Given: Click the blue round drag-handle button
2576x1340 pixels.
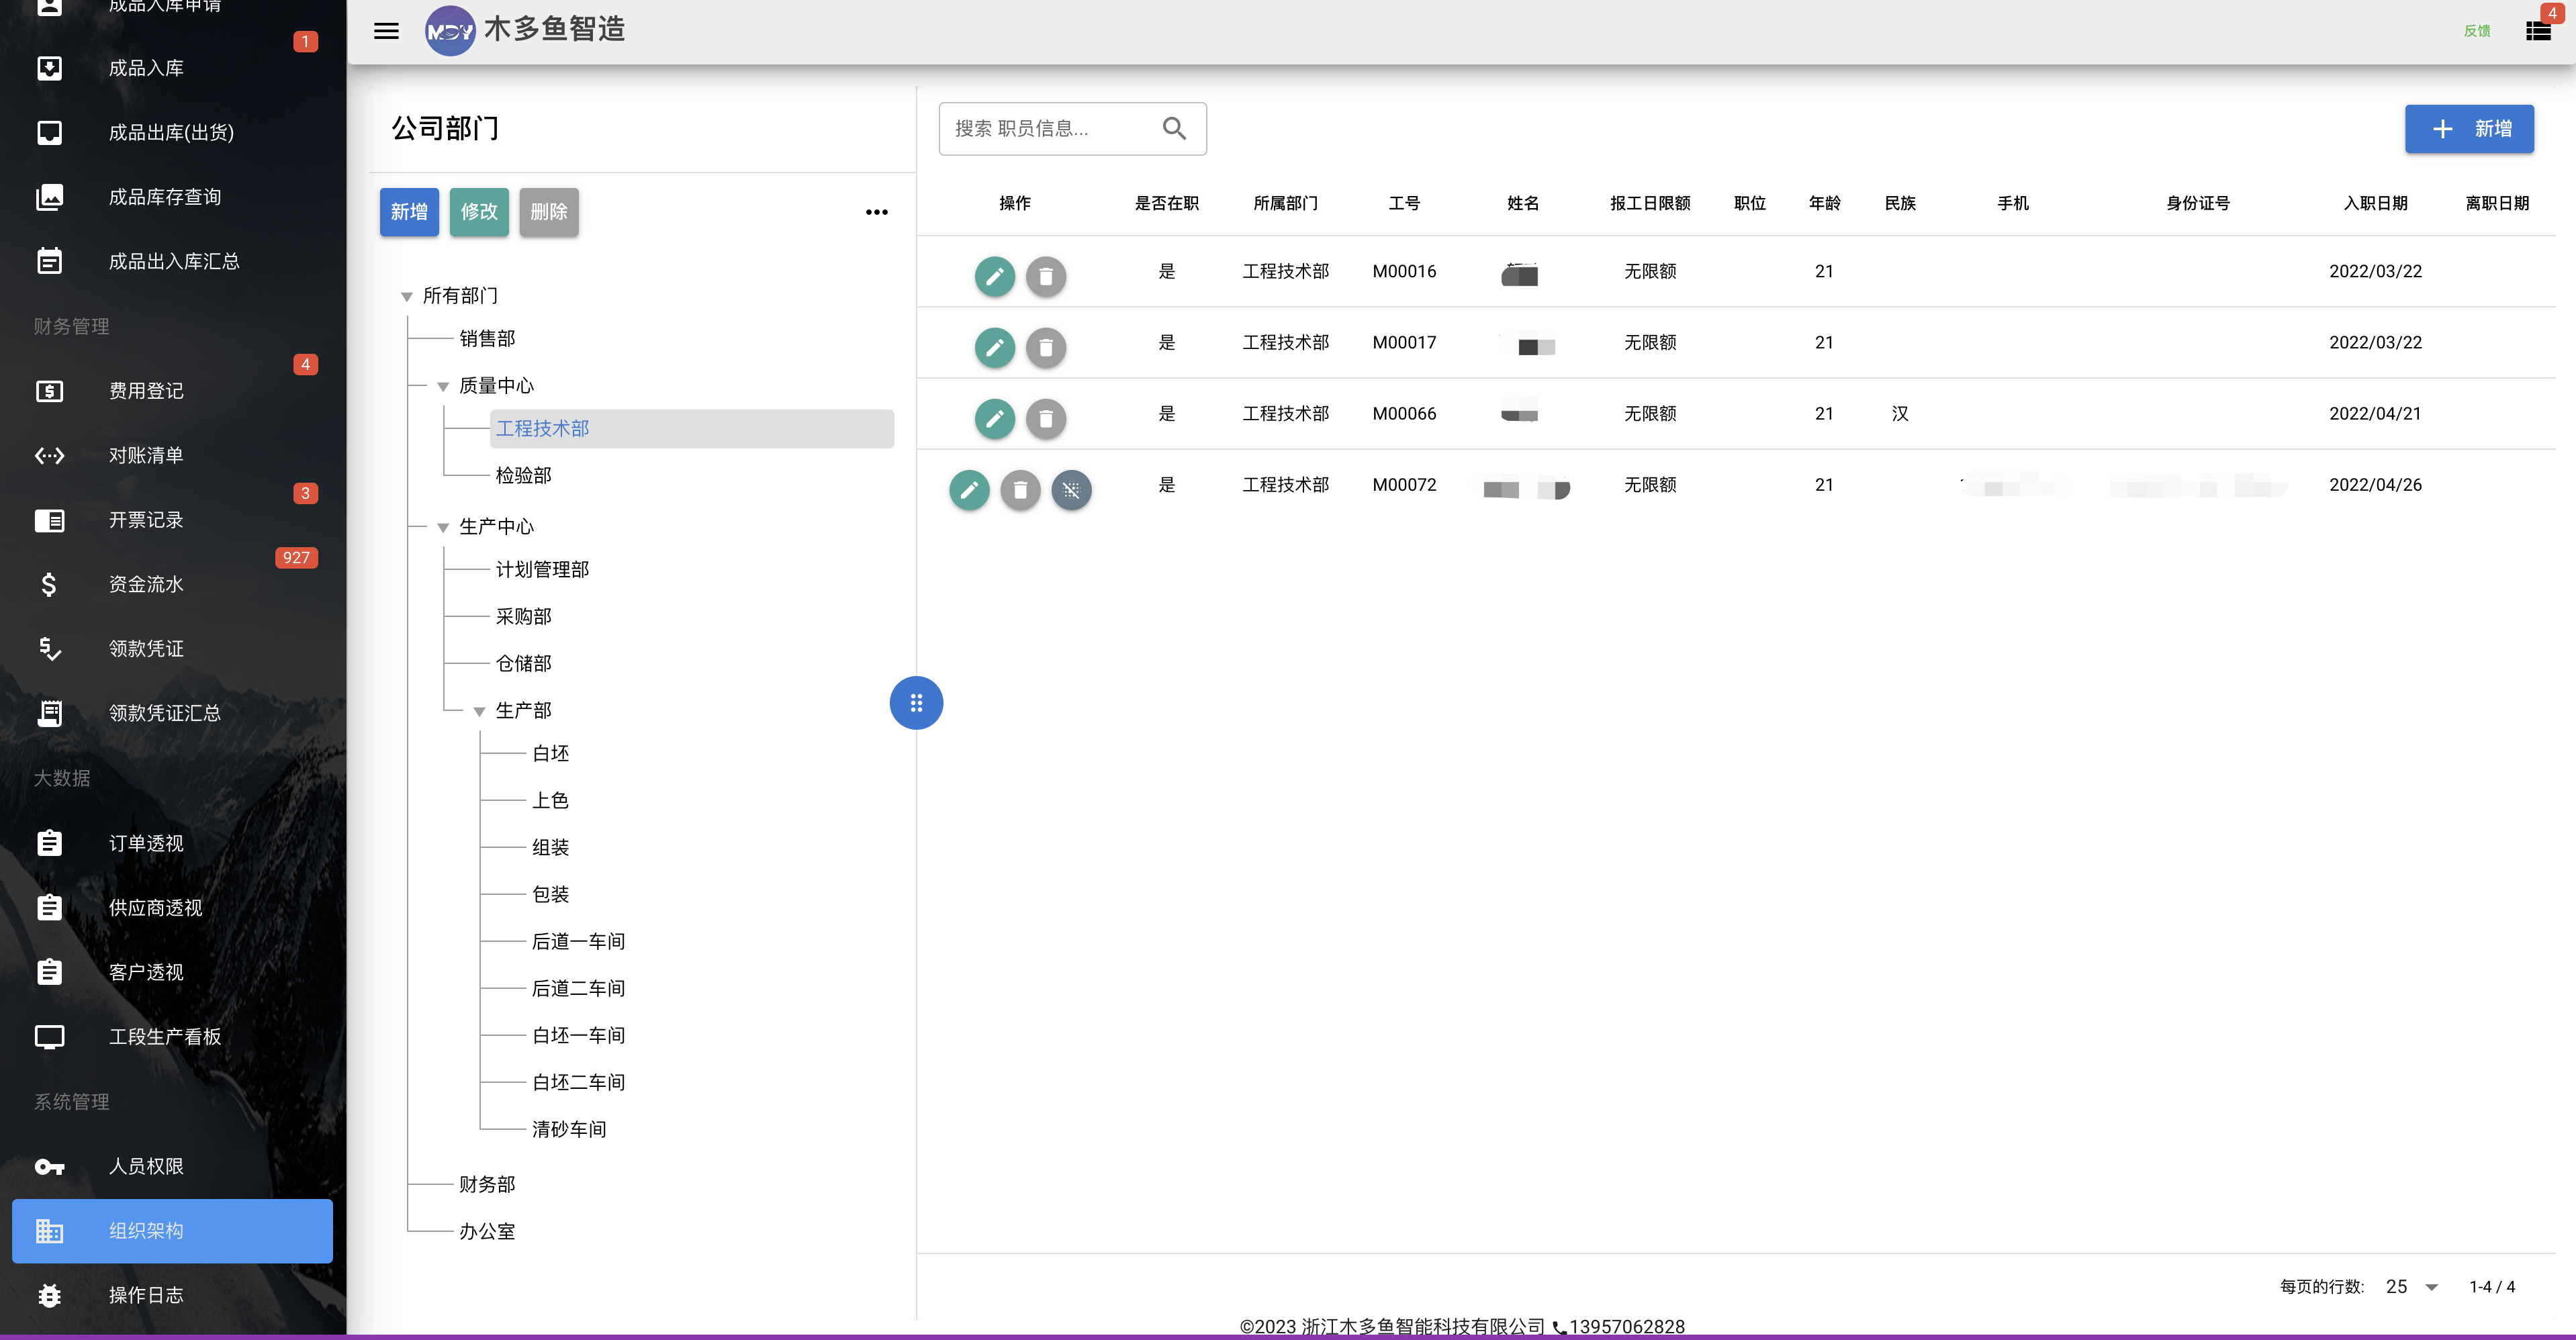Looking at the screenshot, I should coord(916,703).
